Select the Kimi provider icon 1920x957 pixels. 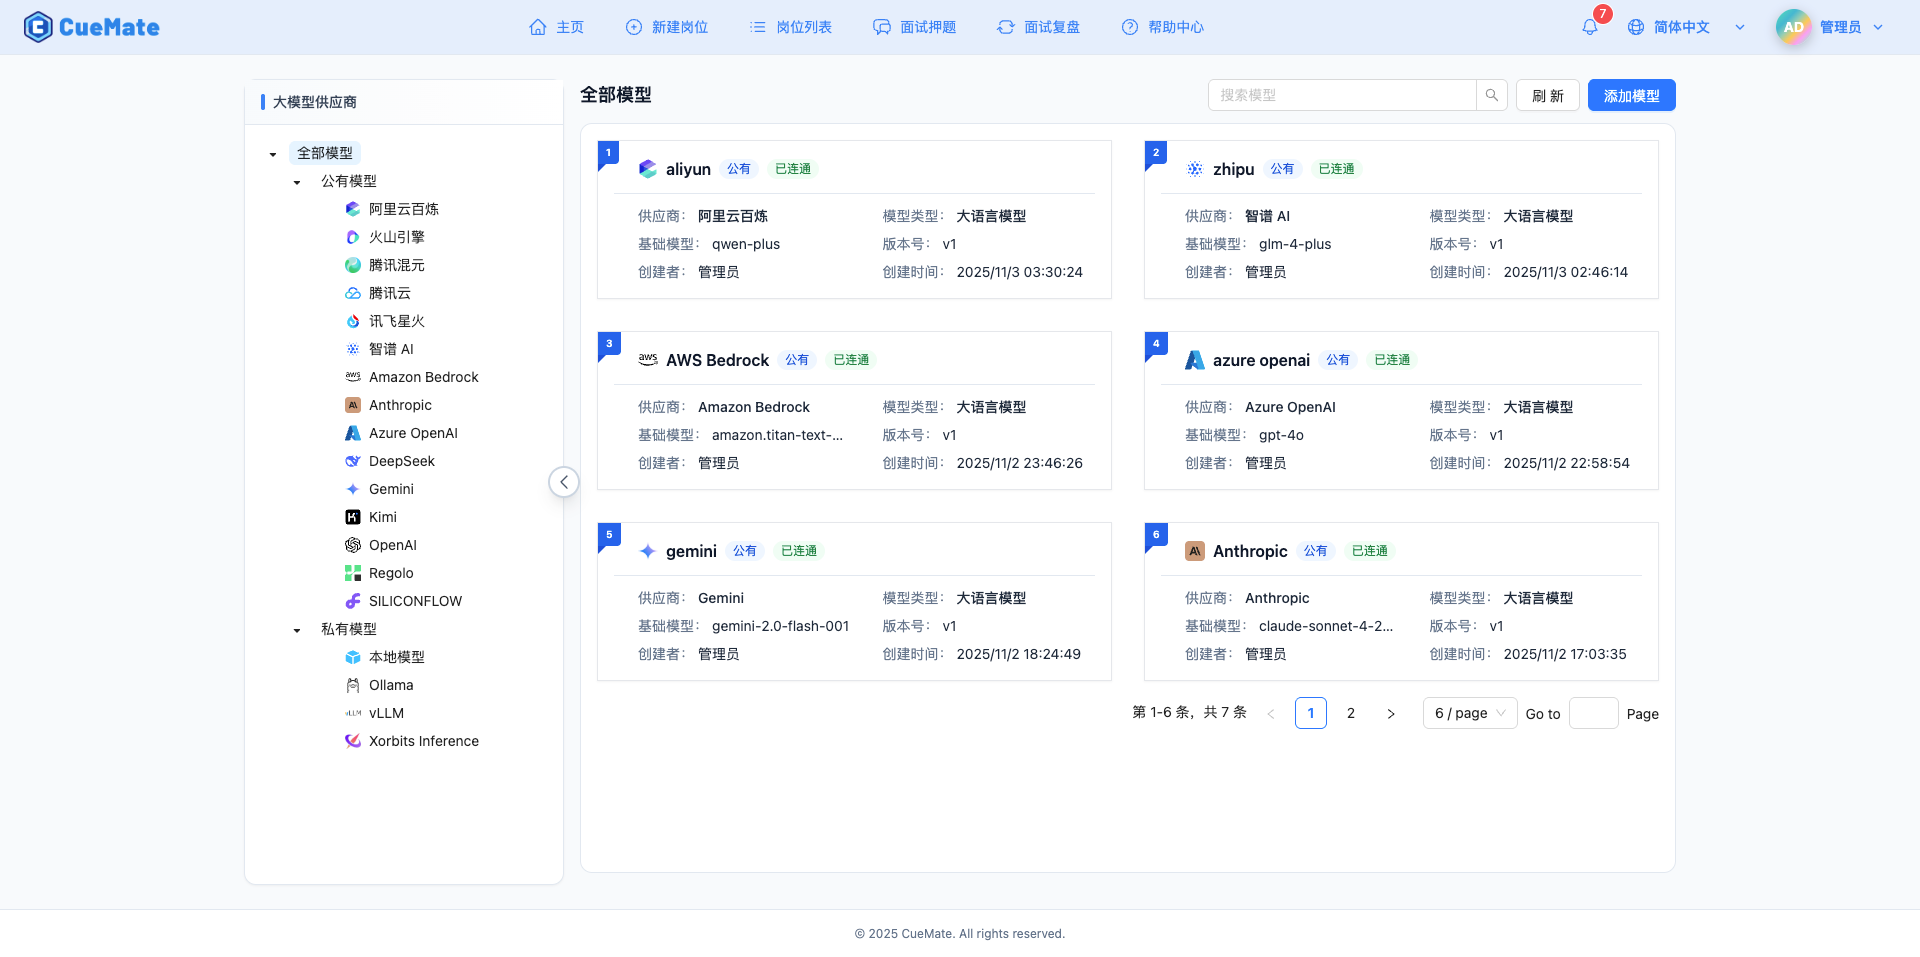click(352, 517)
